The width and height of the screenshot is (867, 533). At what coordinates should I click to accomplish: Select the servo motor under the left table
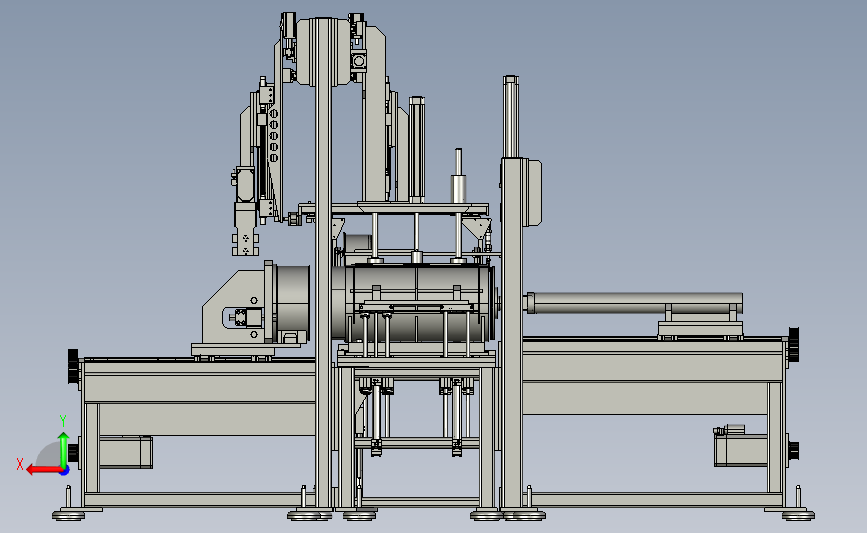pos(125,452)
